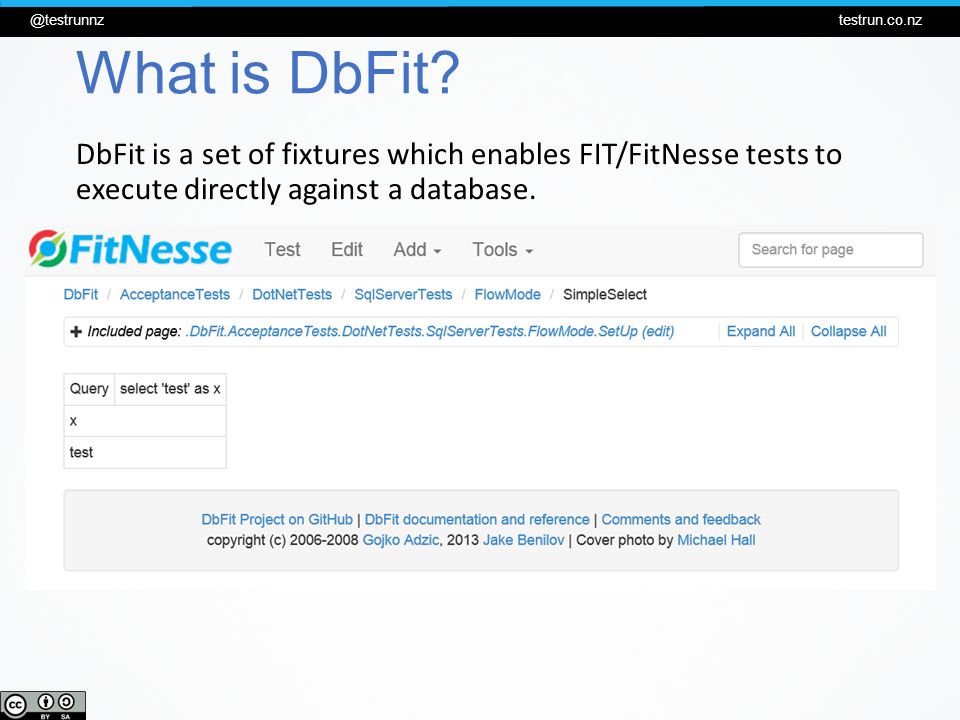Open DbFit documentation and reference link

pyautogui.click(x=477, y=519)
